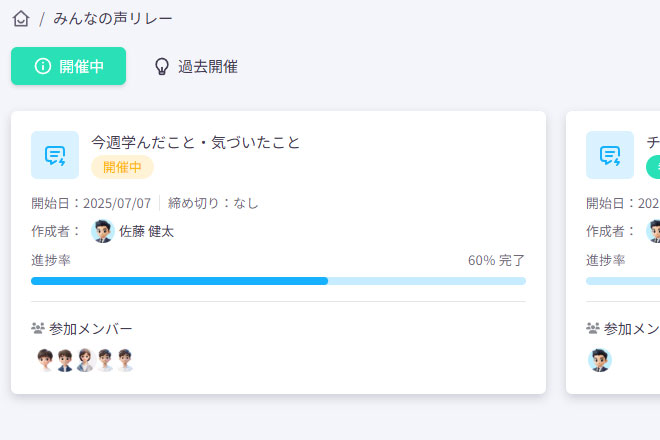
Task: Click the info icon in 開催中 tab
Action: [x=43, y=66]
